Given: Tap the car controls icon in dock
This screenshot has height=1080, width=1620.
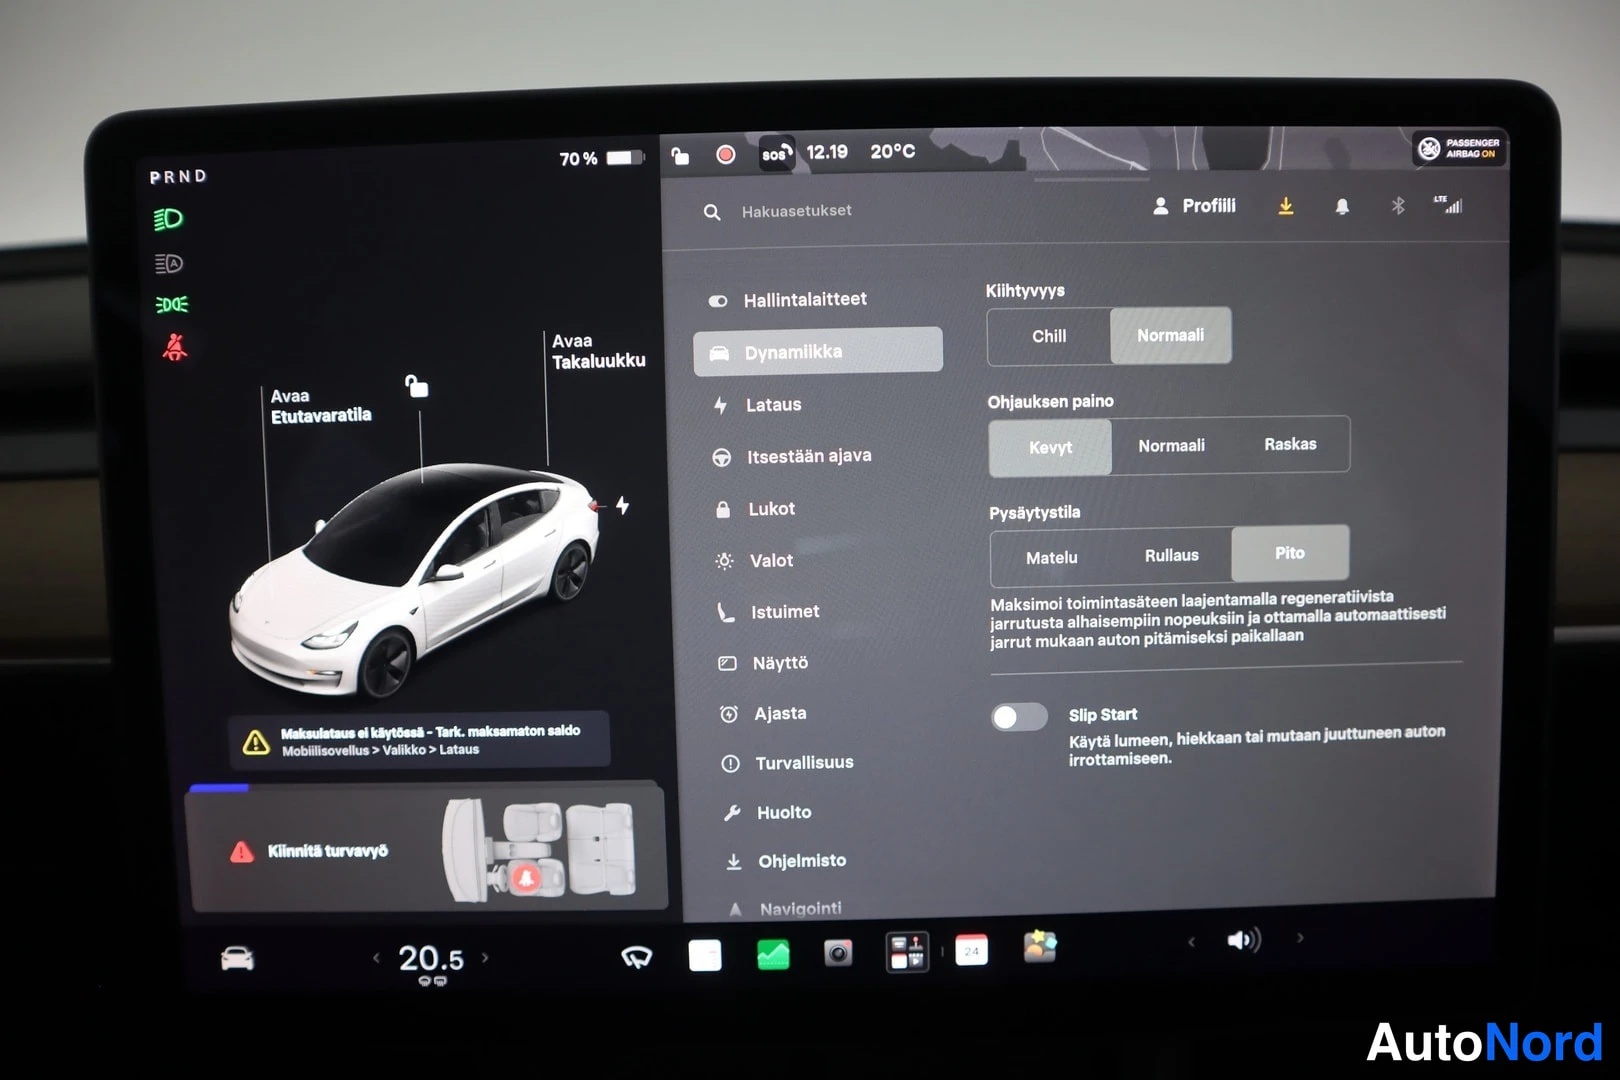Looking at the screenshot, I should (x=237, y=959).
